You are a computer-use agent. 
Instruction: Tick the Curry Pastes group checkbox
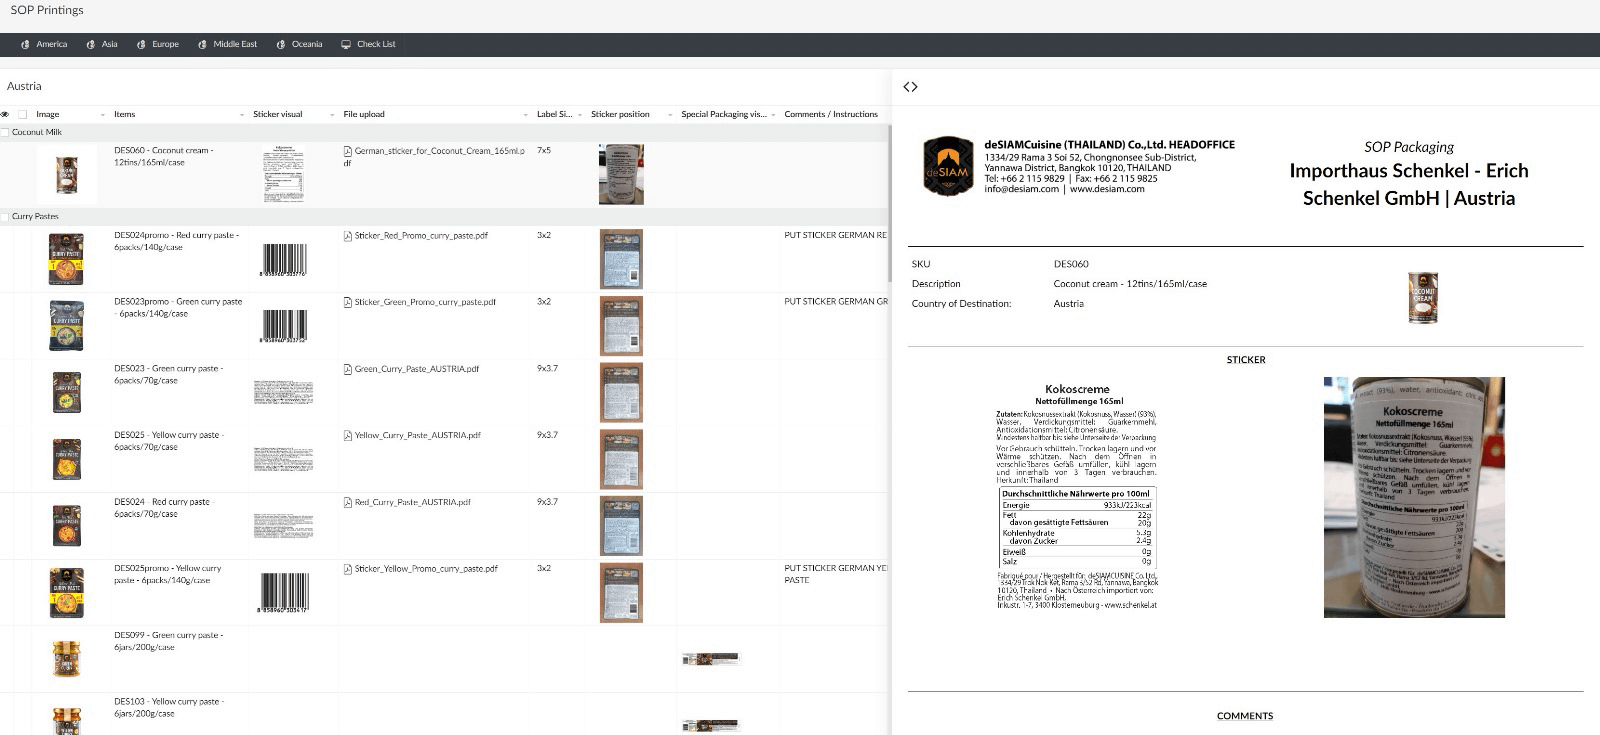pos(5,216)
